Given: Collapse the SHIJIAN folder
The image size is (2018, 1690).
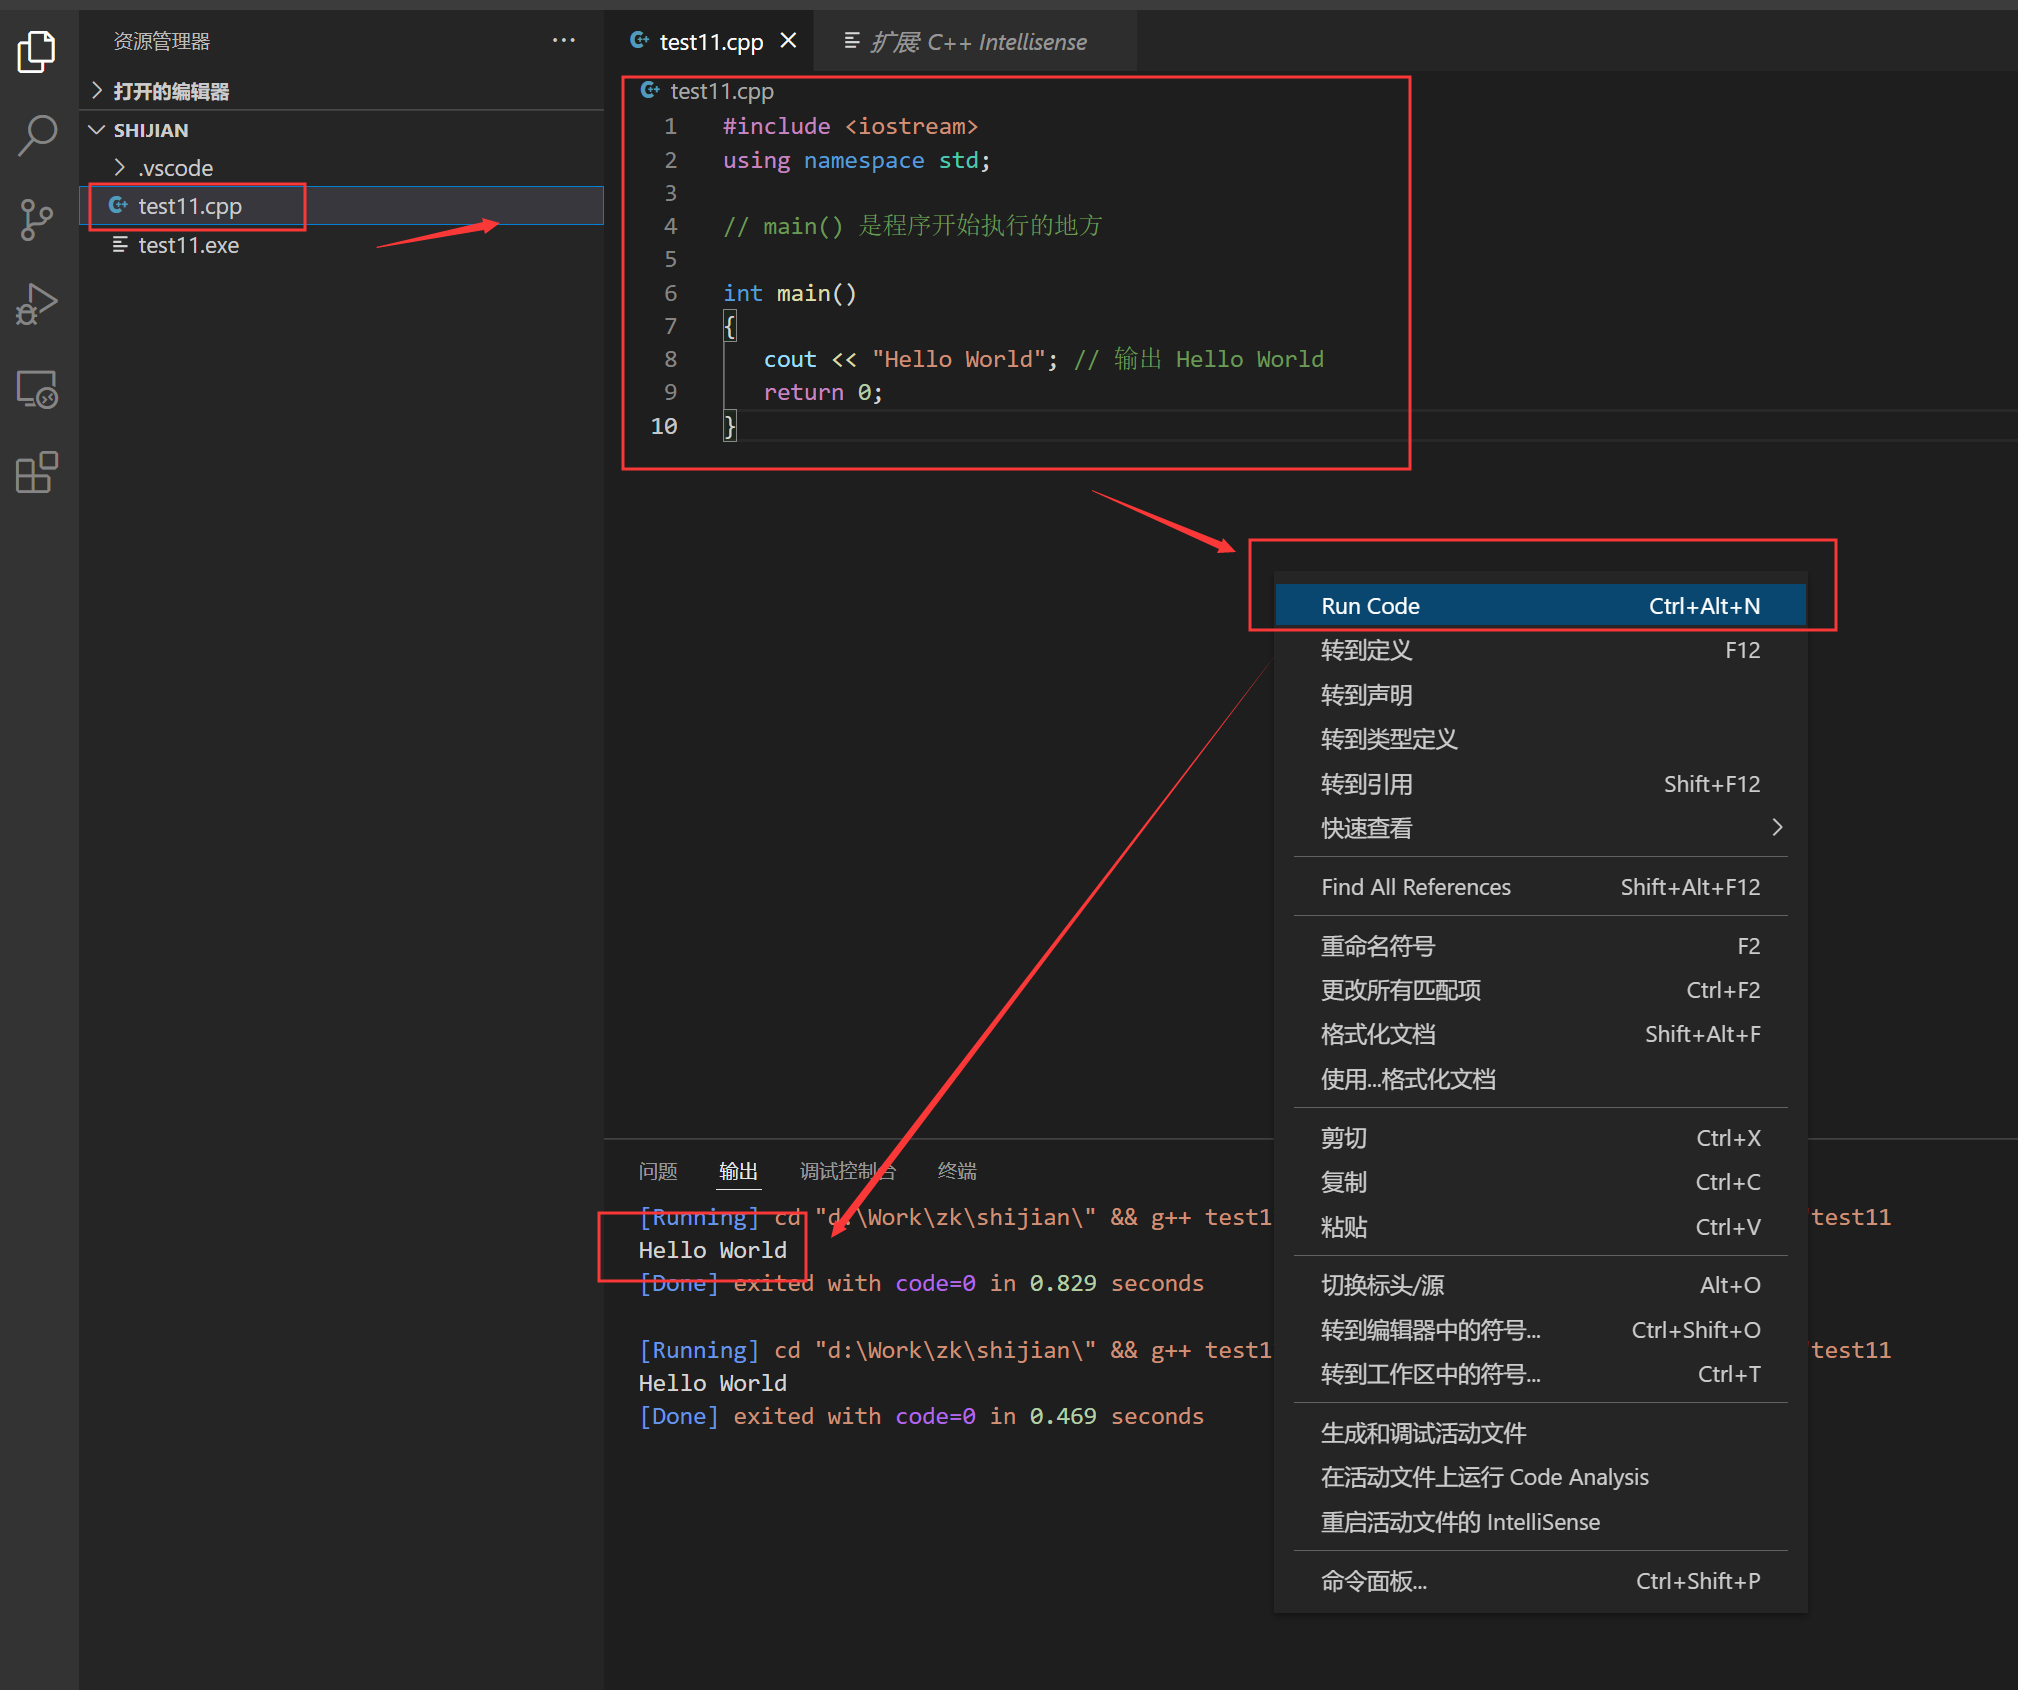Looking at the screenshot, I should coord(96,129).
